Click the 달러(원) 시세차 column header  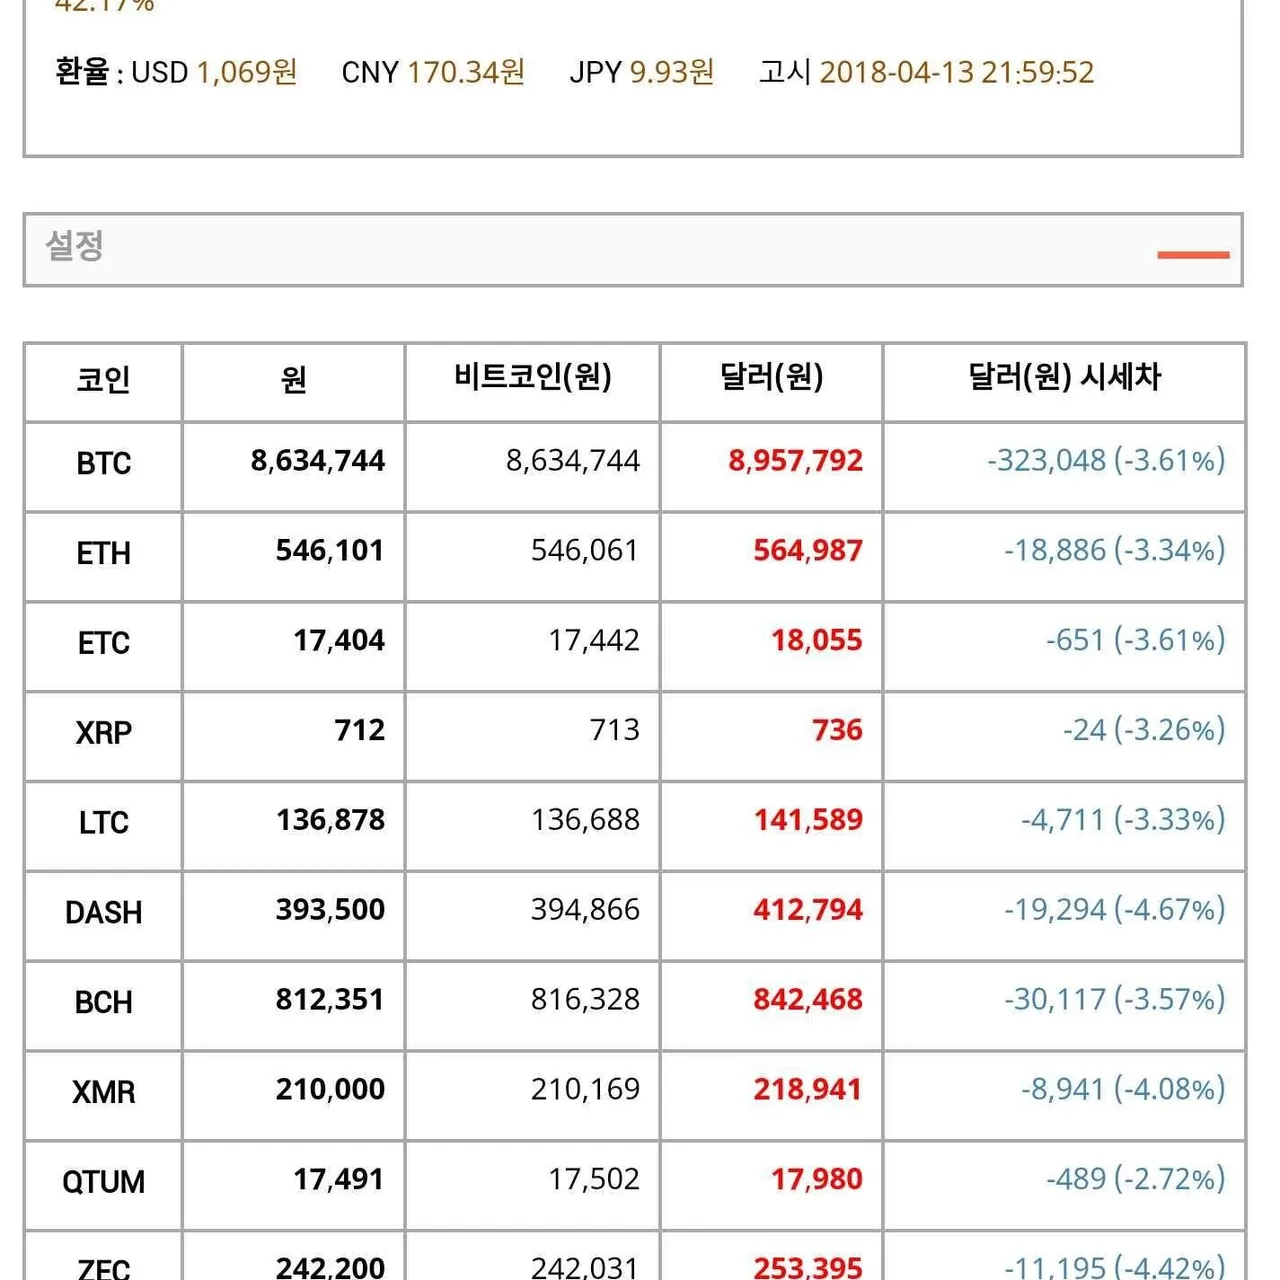1064,378
